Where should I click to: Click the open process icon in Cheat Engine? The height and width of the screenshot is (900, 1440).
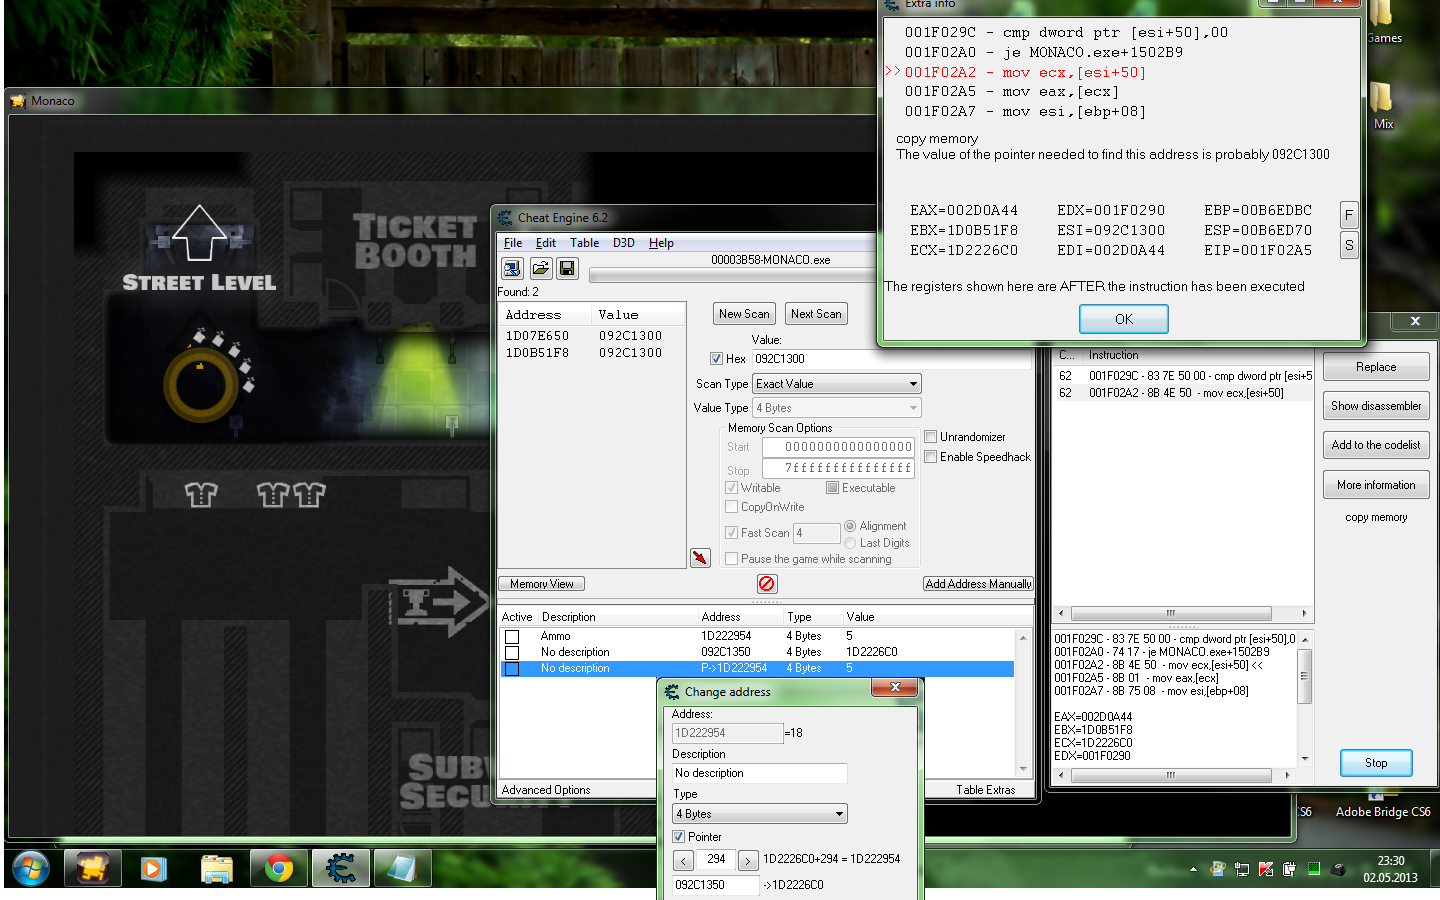512,268
